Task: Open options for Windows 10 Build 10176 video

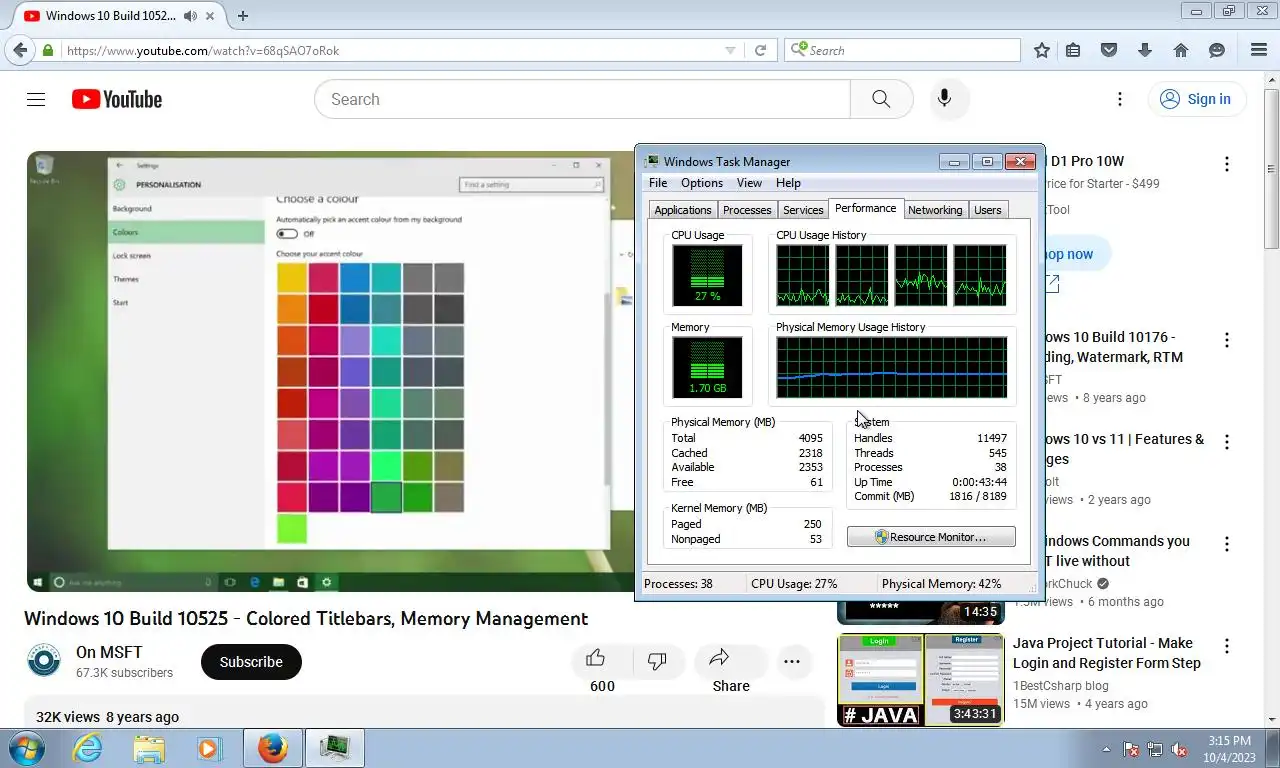Action: (1227, 340)
